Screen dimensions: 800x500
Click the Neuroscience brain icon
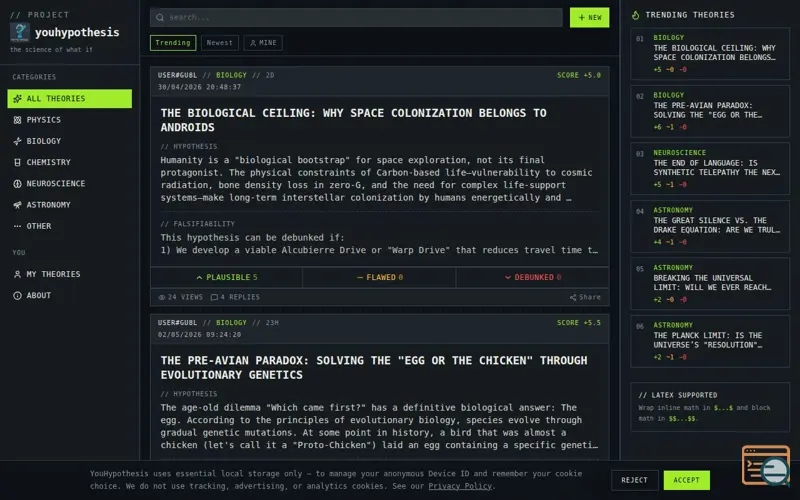click(x=17, y=184)
